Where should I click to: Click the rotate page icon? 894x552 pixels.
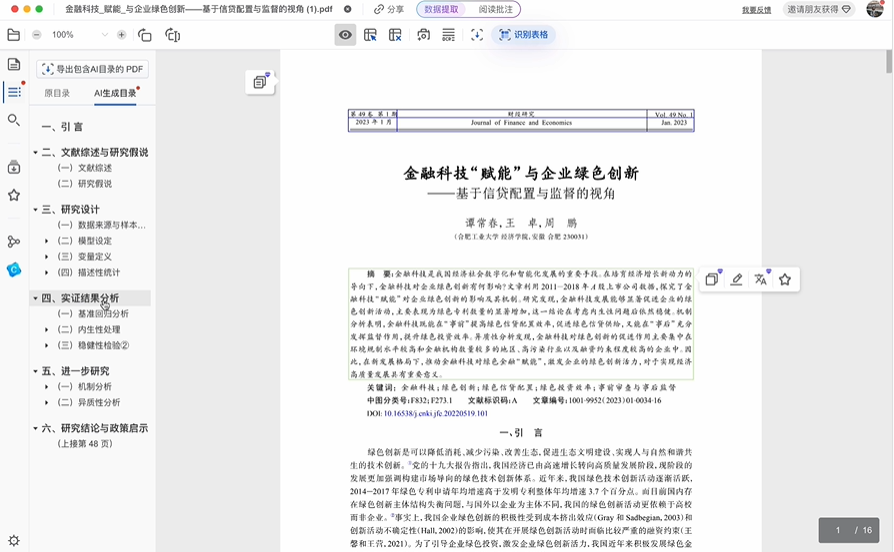pyautogui.click(x=145, y=35)
